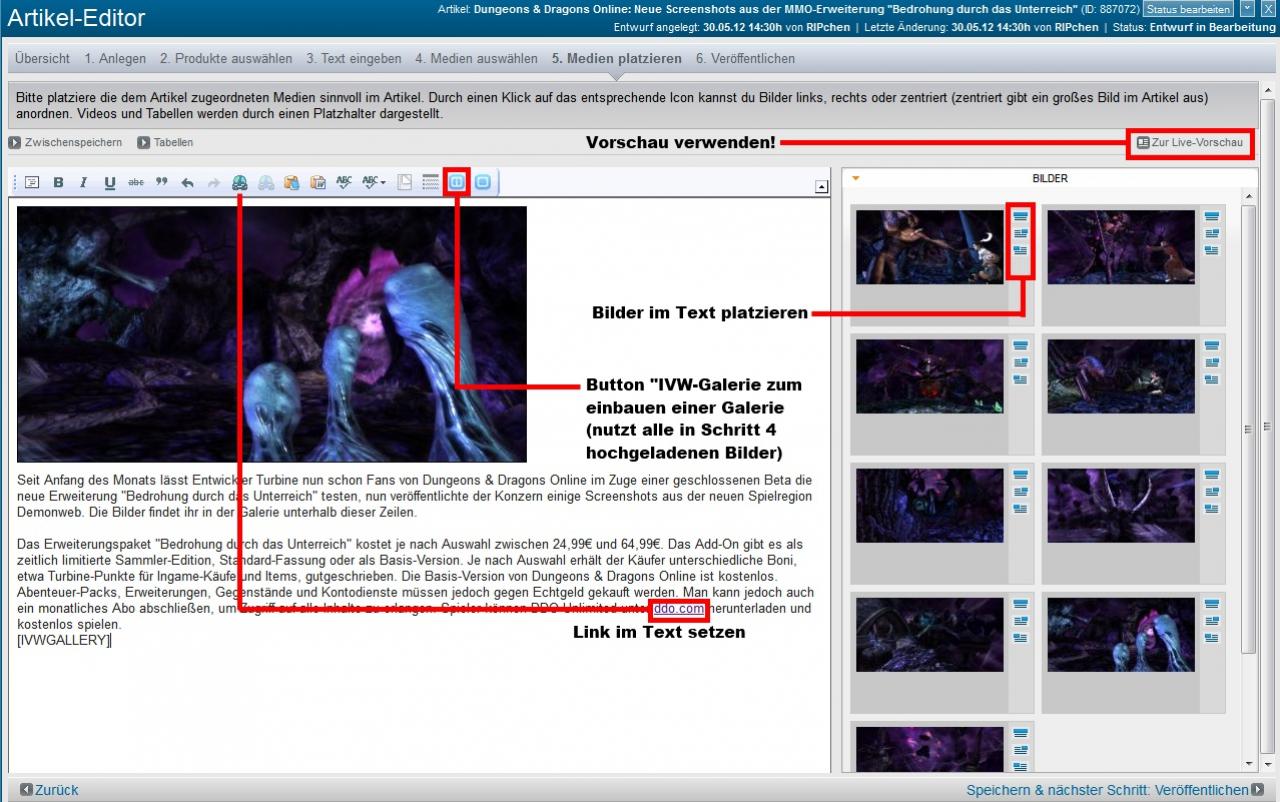The height and width of the screenshot is (802, 1280).
Task: Redo the last edit
Action: [x=213, y=183]
